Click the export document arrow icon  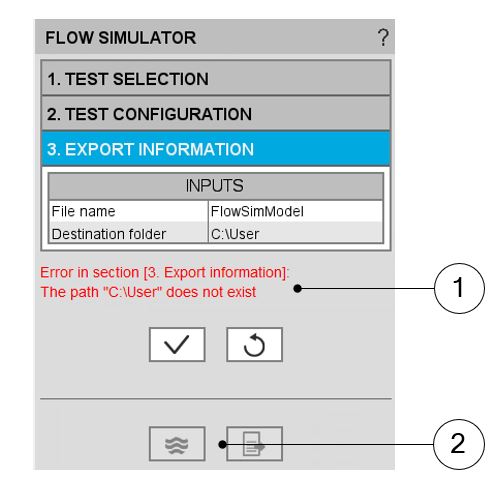254,444
